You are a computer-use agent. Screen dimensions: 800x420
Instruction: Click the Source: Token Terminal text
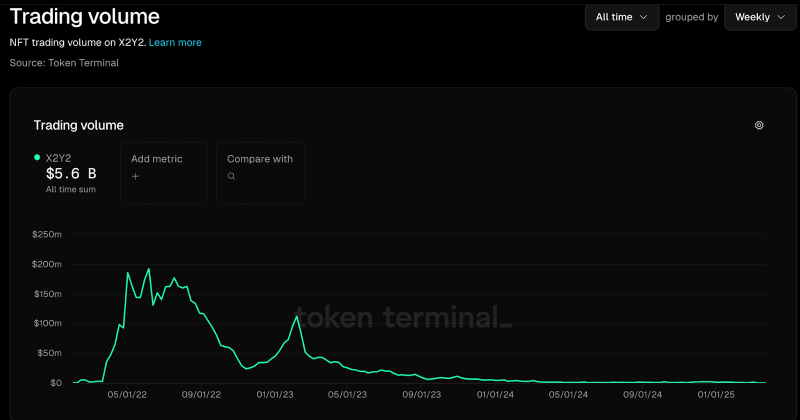pyautogui.click(x=64, y=62)
